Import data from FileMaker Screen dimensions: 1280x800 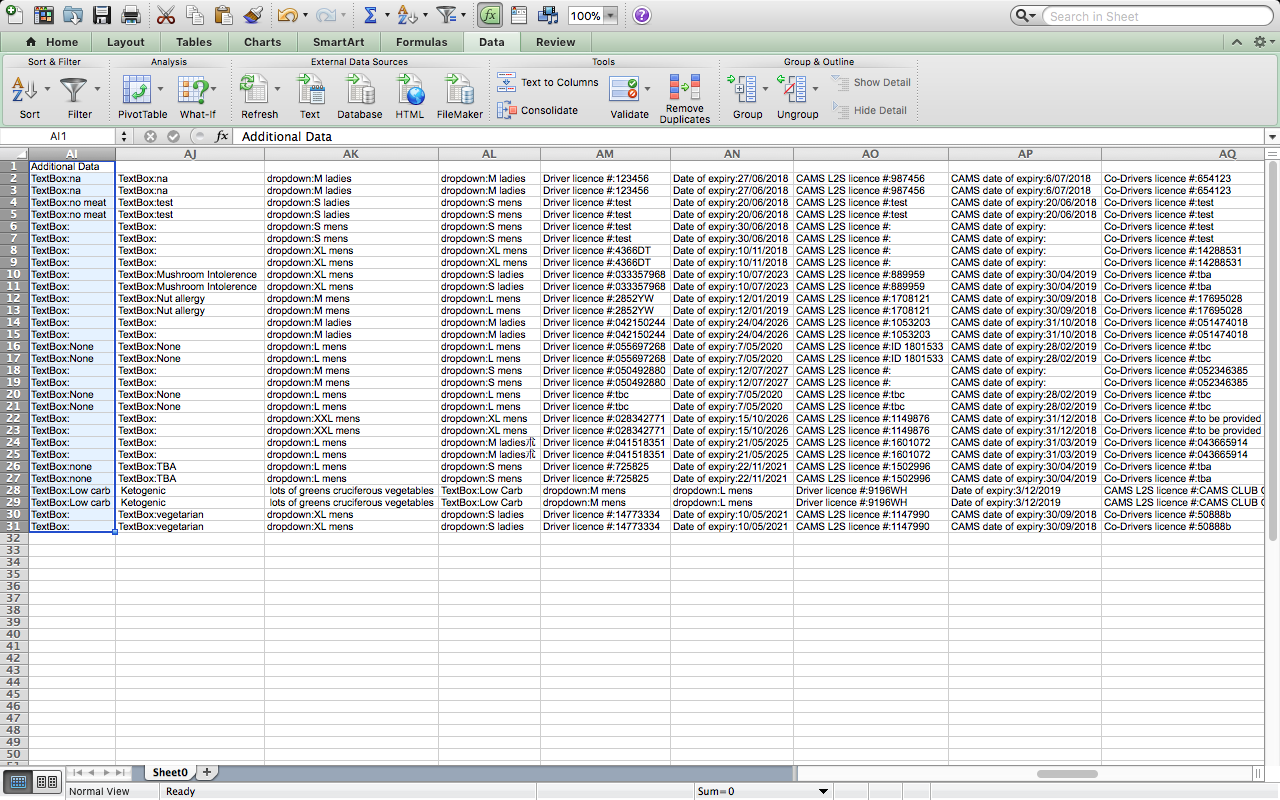click(459, 90)
